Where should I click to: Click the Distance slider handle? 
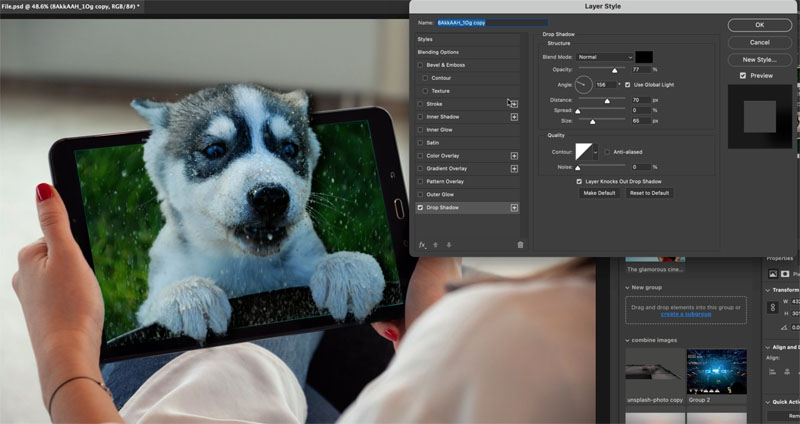click(607, 101)
